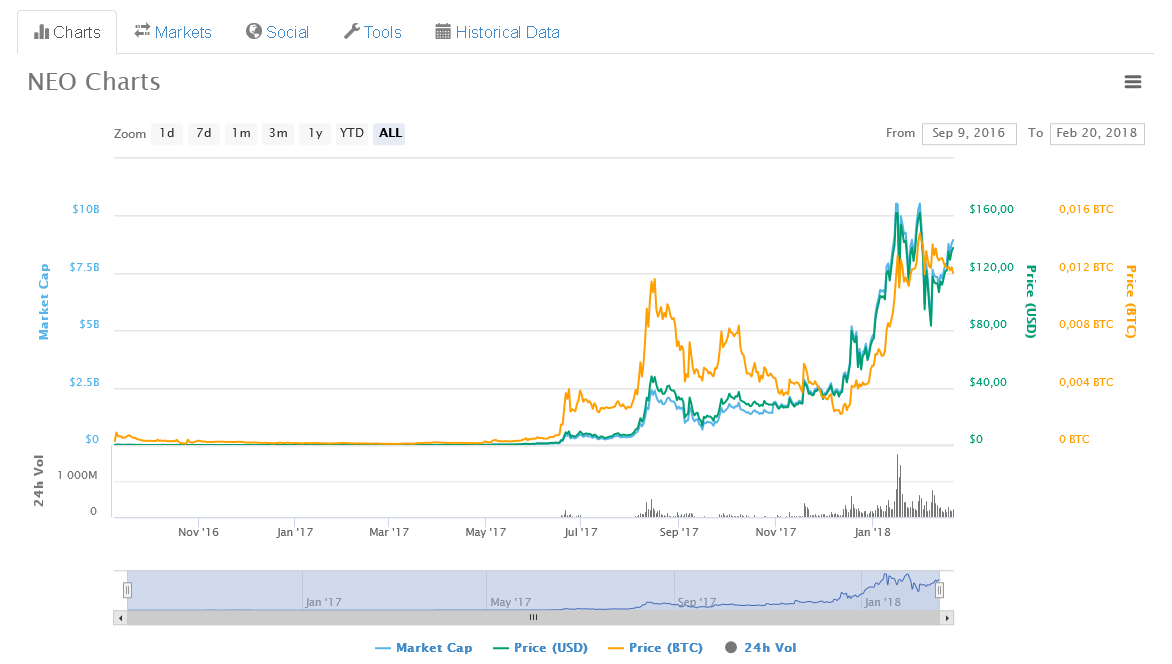This screenshot has width=1172, height=664.
Task: Open the Historical Data tab
Action: coord(497,32)
